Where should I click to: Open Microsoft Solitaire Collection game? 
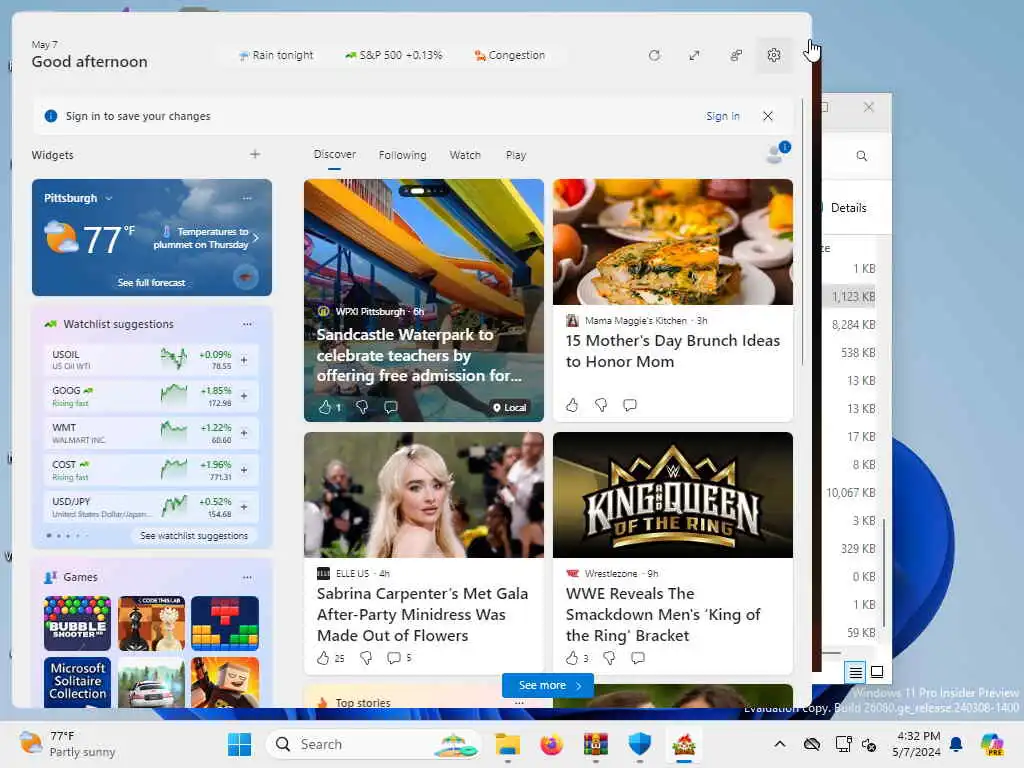coord(77,682)
